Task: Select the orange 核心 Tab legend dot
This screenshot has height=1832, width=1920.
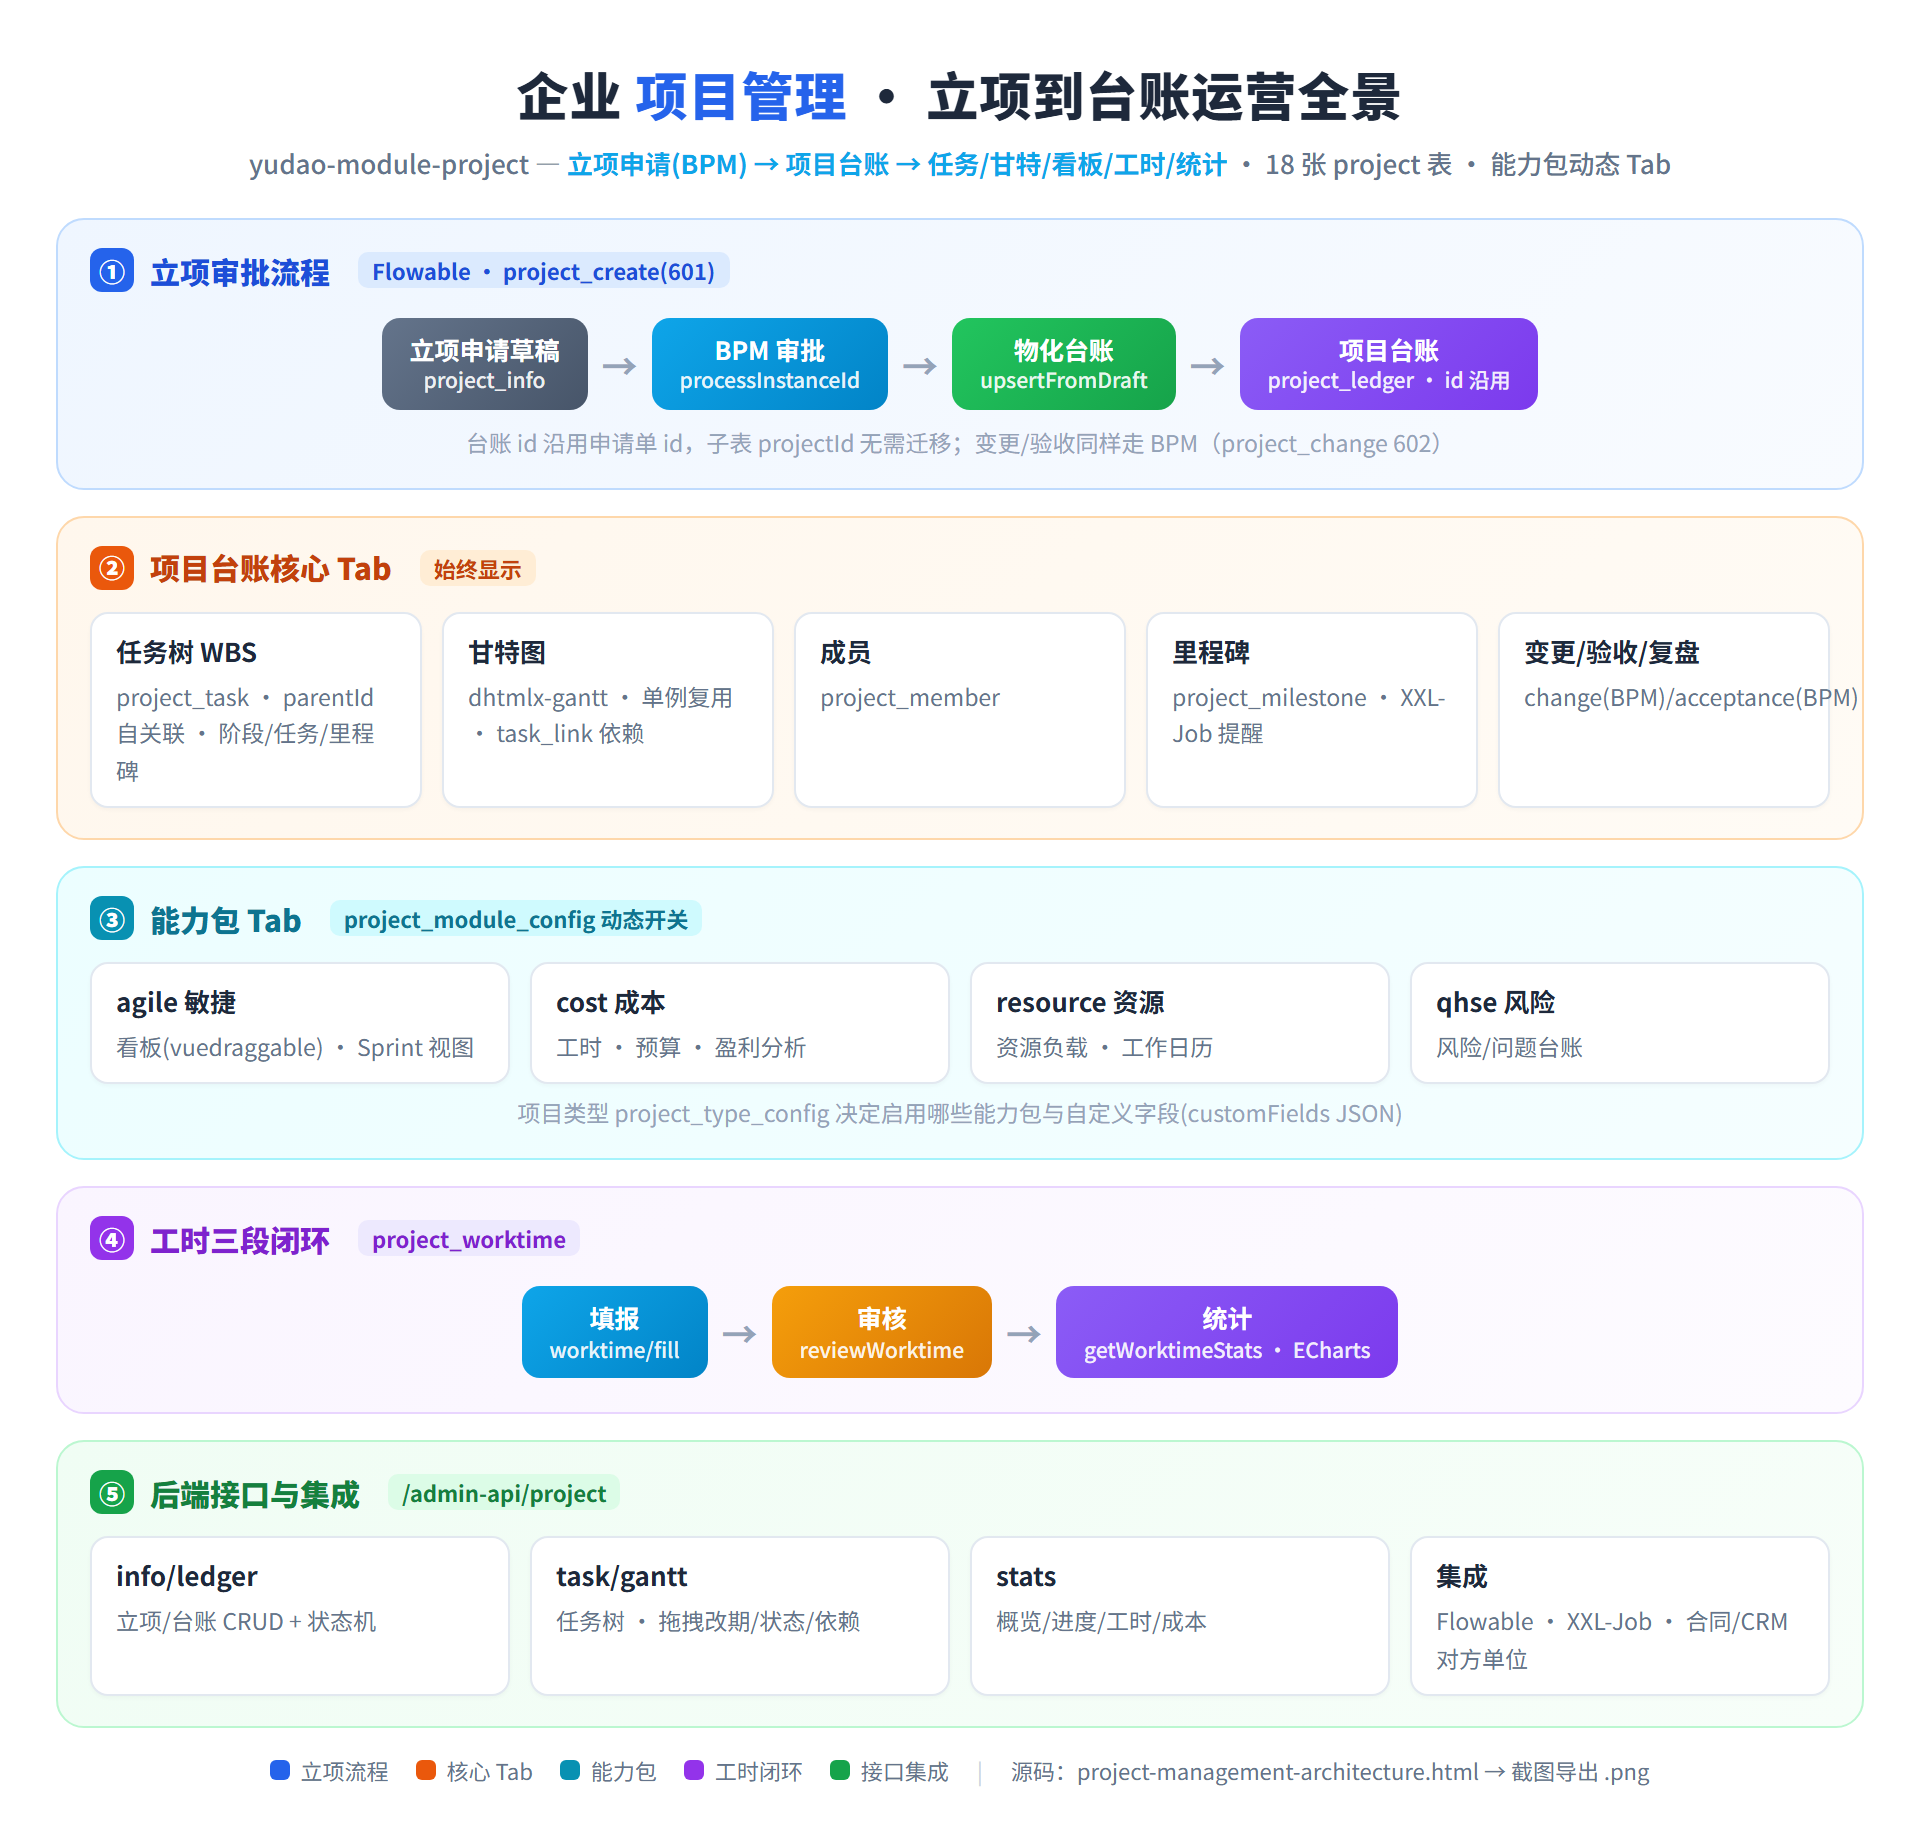Action: (426, 1770)
